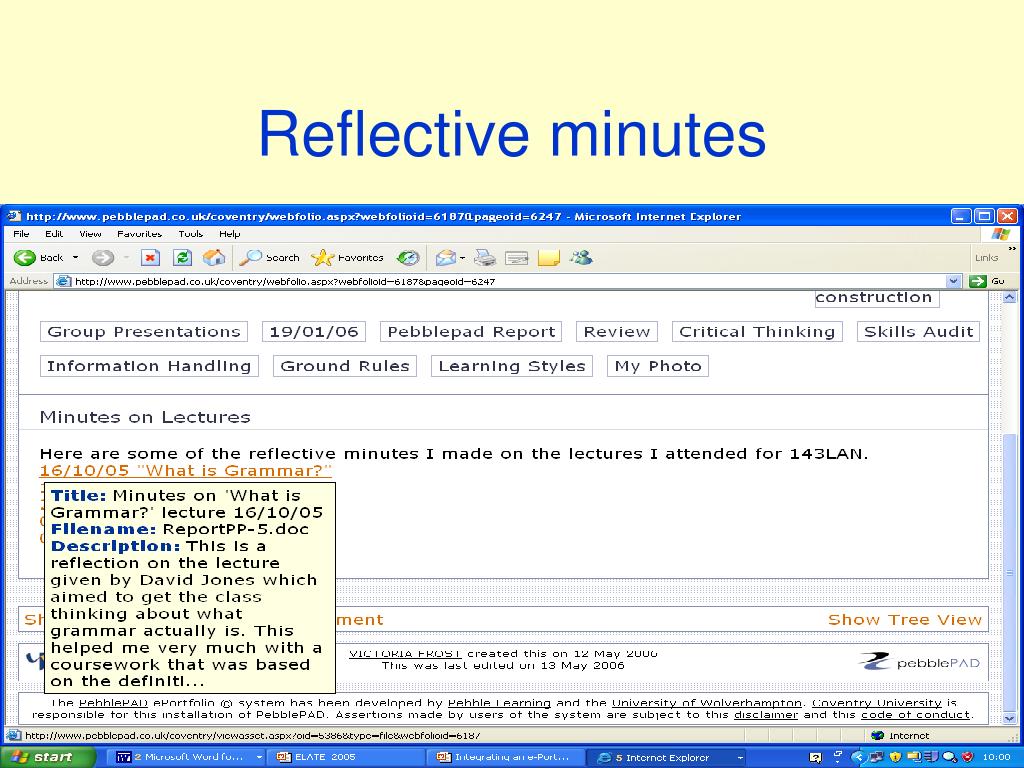Open the 19/01/06 page tab
The width and height of the screenshot is (1024, 768).
click(x=313, y=332)
